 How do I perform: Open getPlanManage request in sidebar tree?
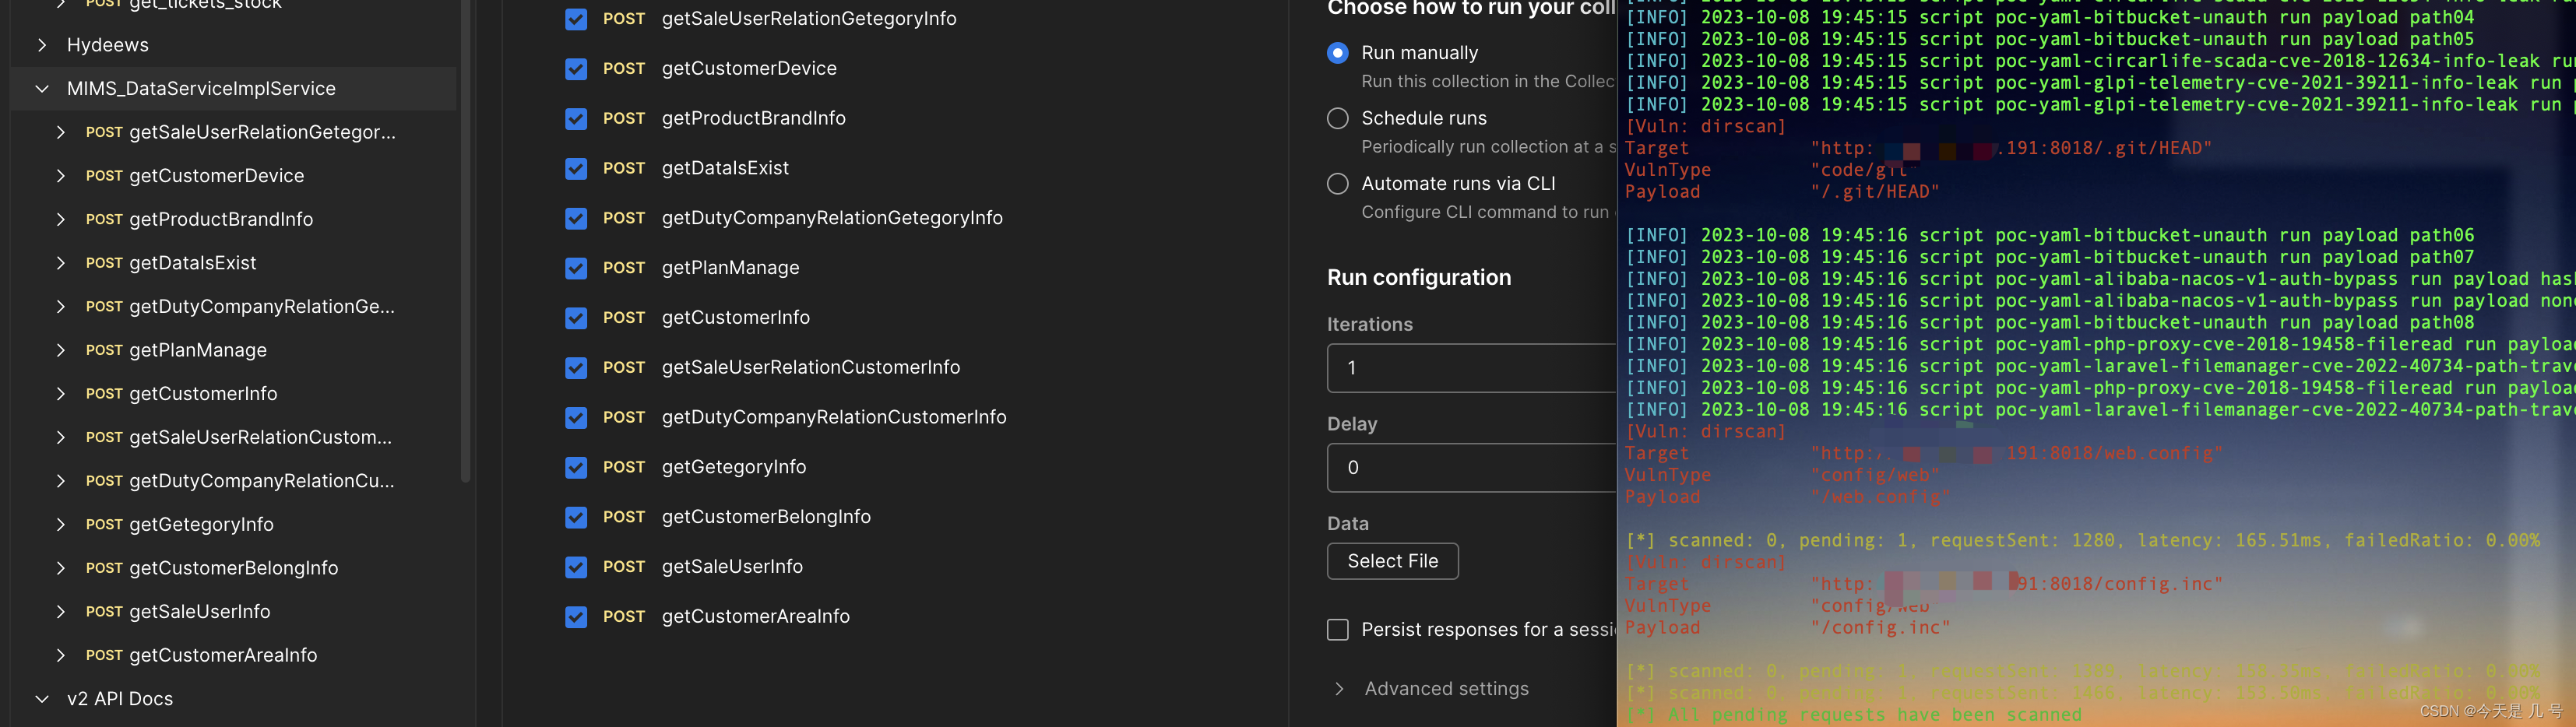[198, 350]
